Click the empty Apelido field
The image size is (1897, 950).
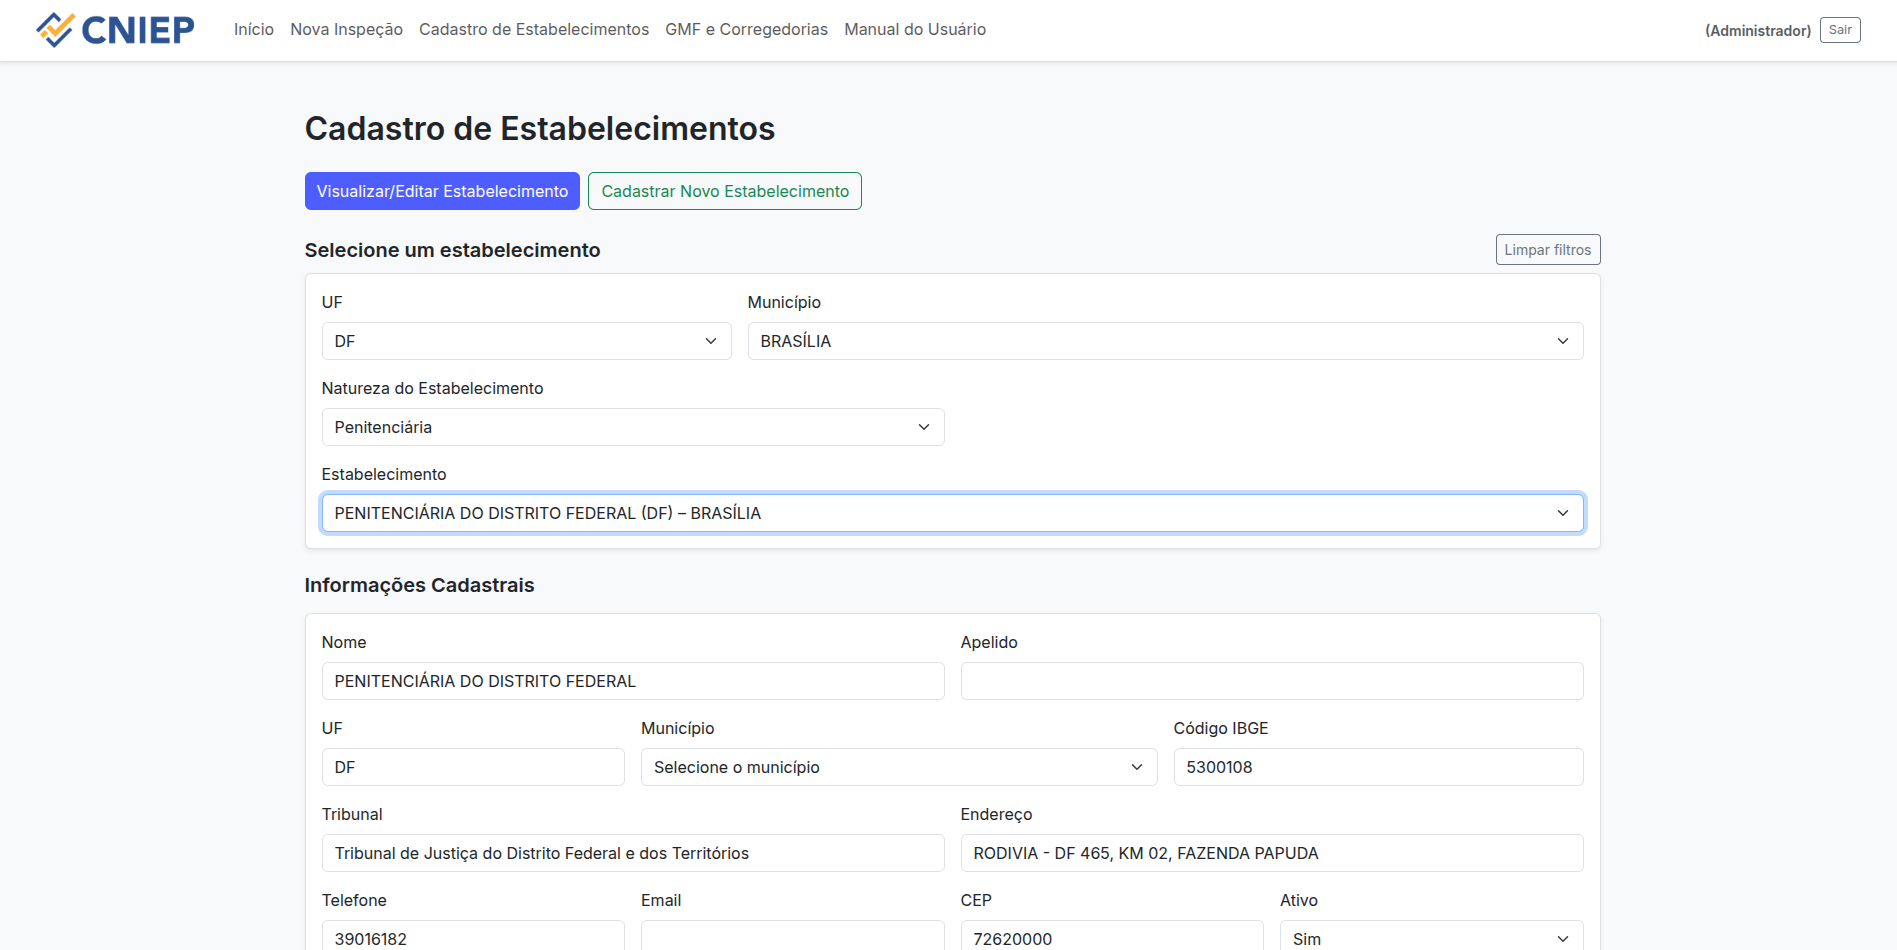tap(1272, 681)
